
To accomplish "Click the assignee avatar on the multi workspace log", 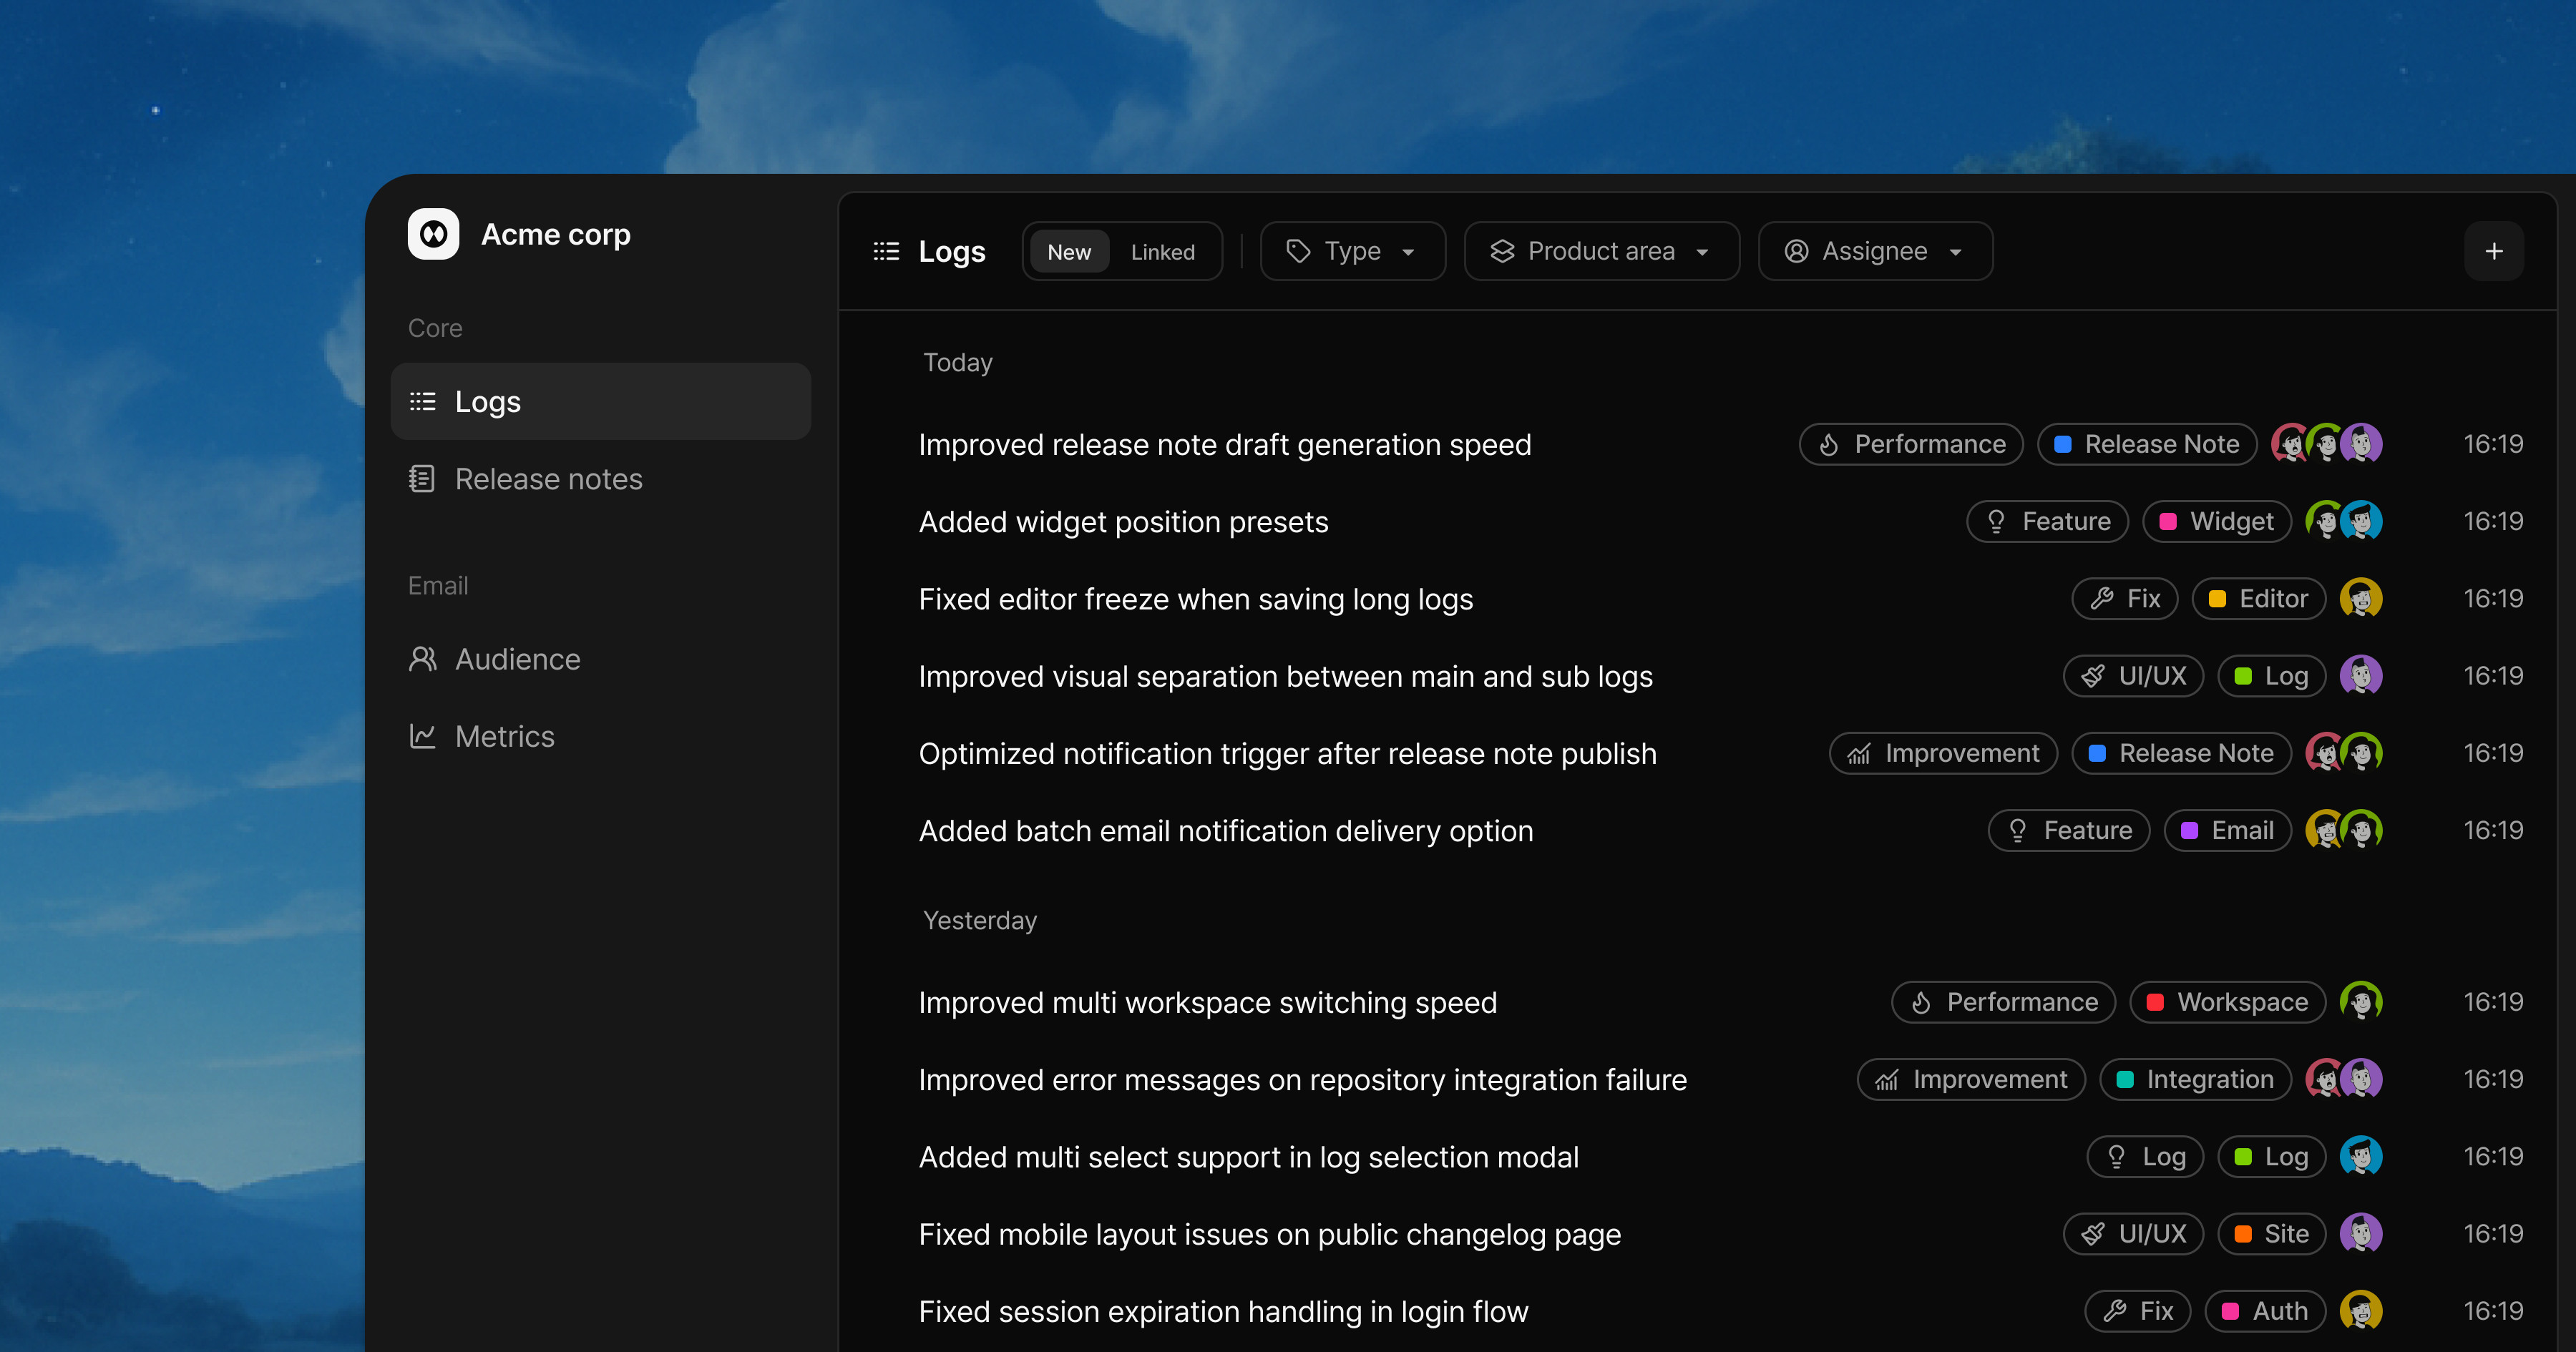I will [2362, 1002].
